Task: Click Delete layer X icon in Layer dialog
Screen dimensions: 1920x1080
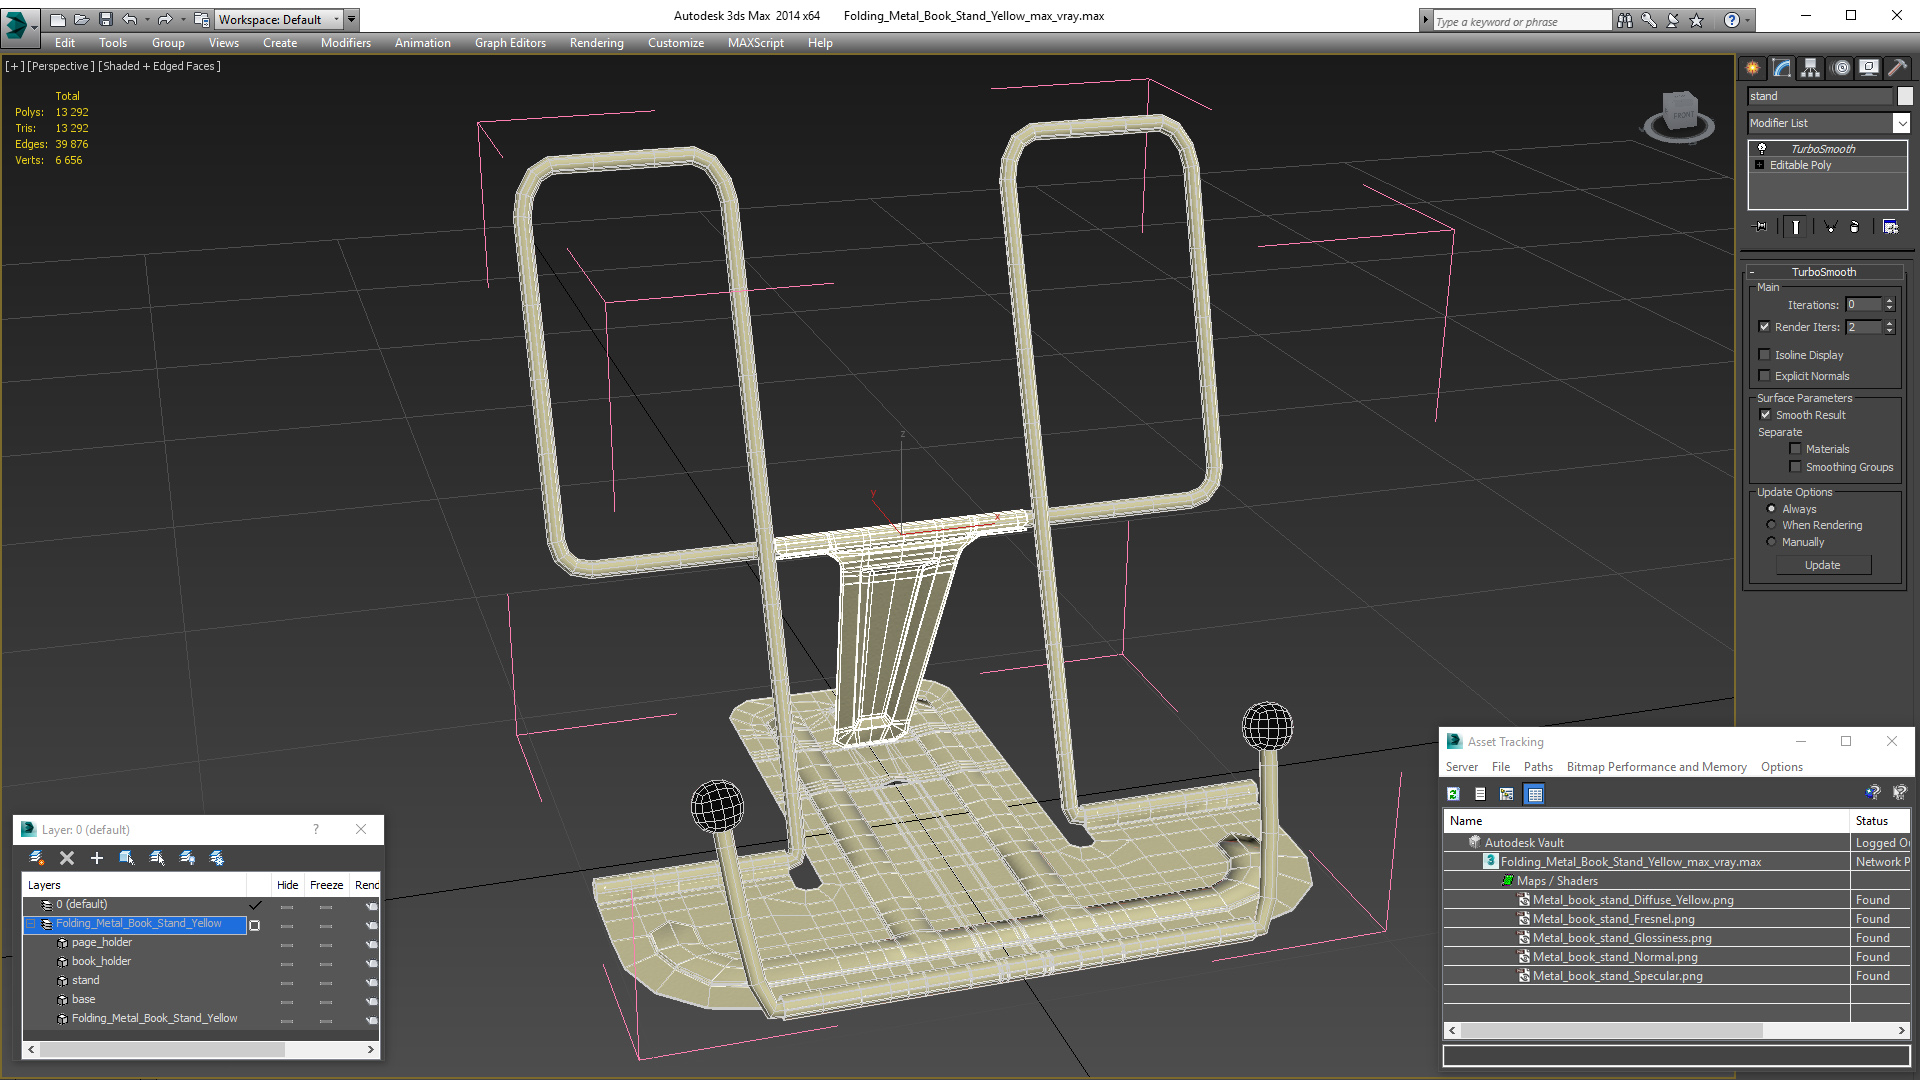Action: [67, 858]
